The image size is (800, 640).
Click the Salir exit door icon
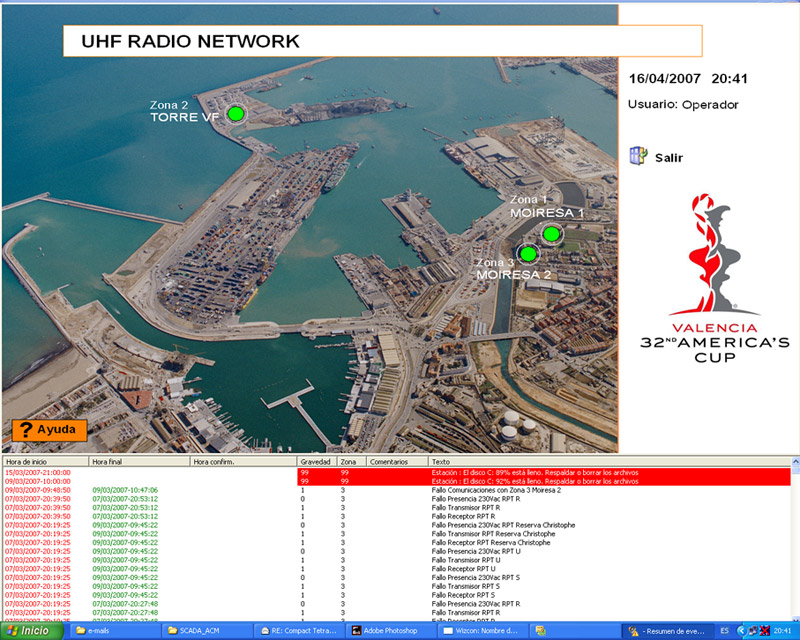point(638,156)
